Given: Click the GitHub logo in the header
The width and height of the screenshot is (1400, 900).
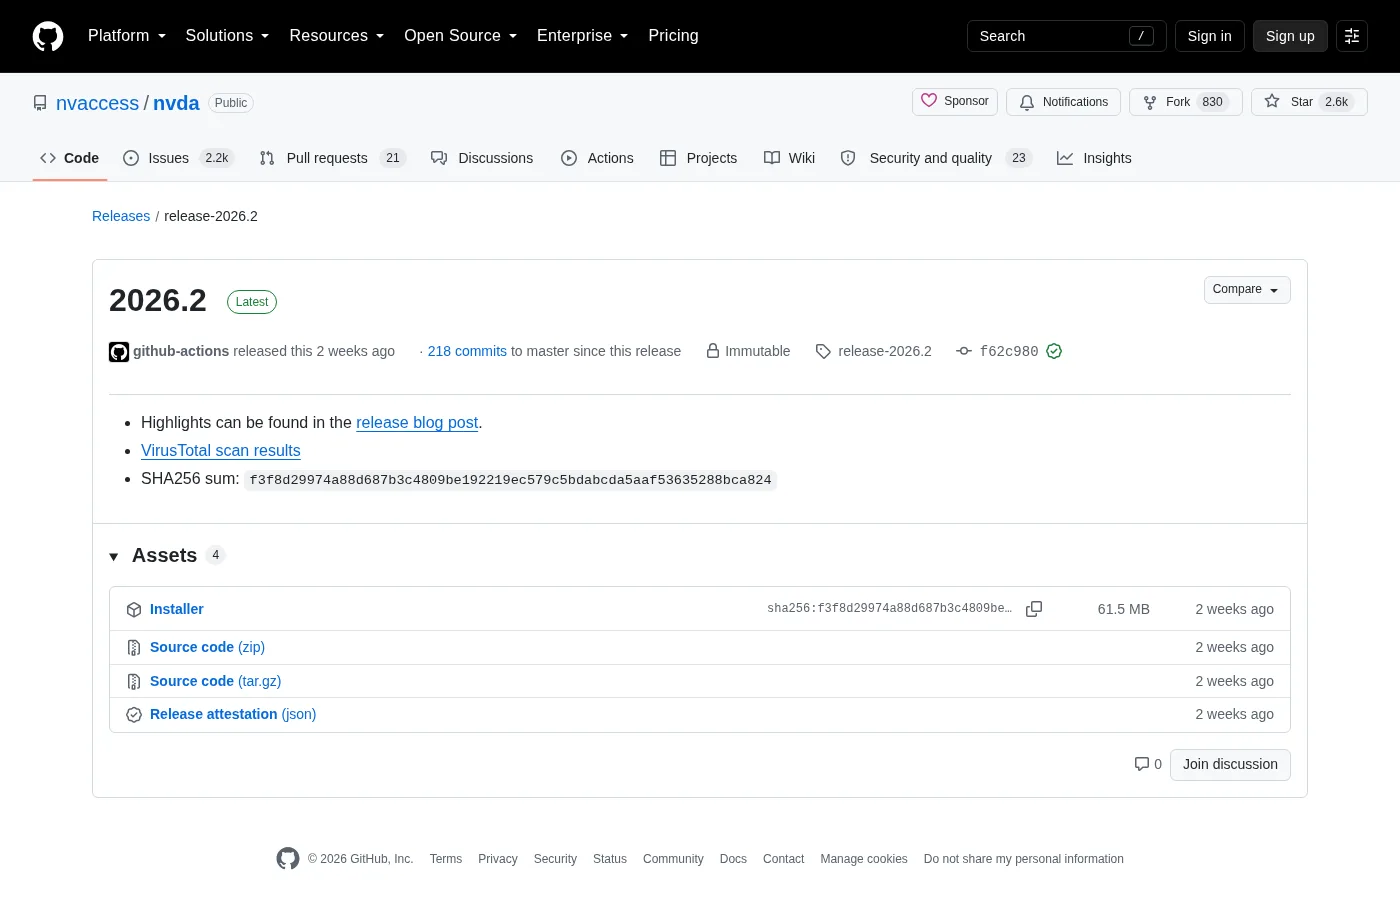Looking at the screenshot, I should (x=48, y=36).
